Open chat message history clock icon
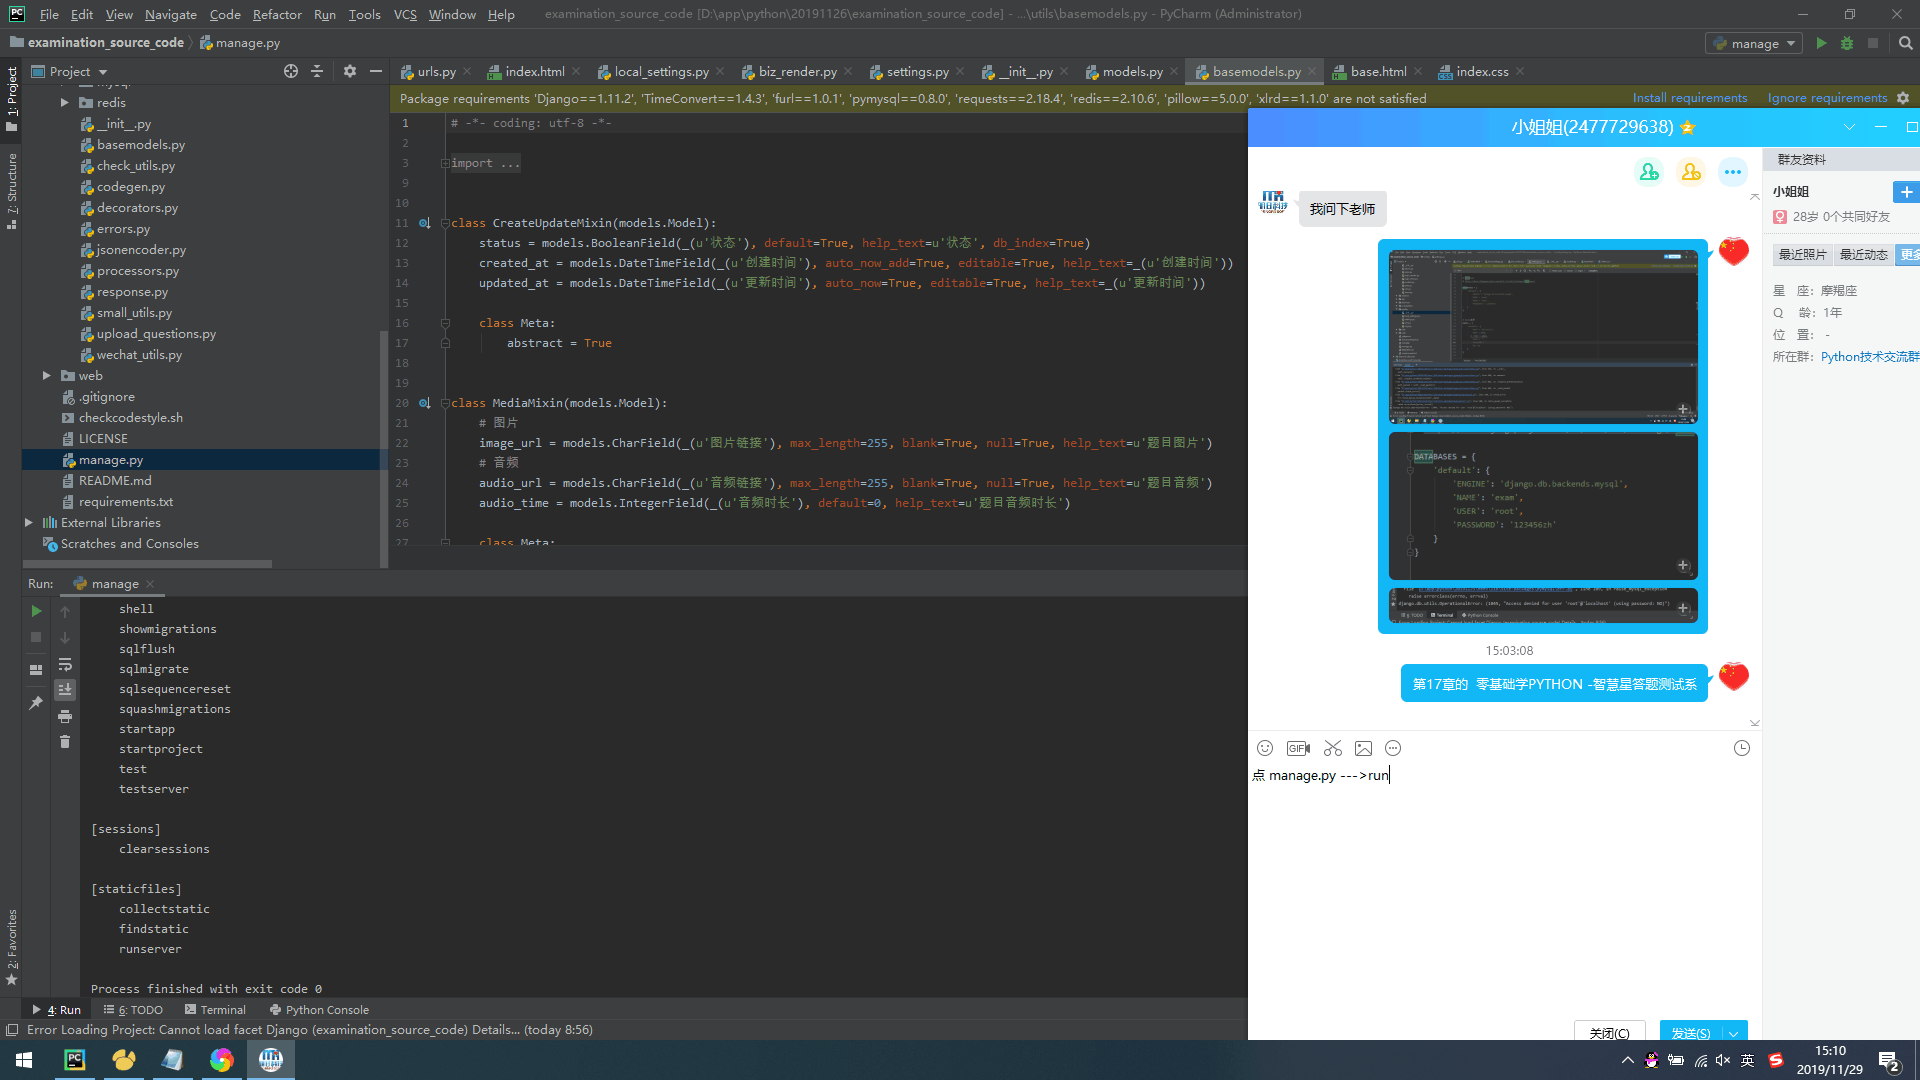 pyautogui.click(x=1742, y=748)
